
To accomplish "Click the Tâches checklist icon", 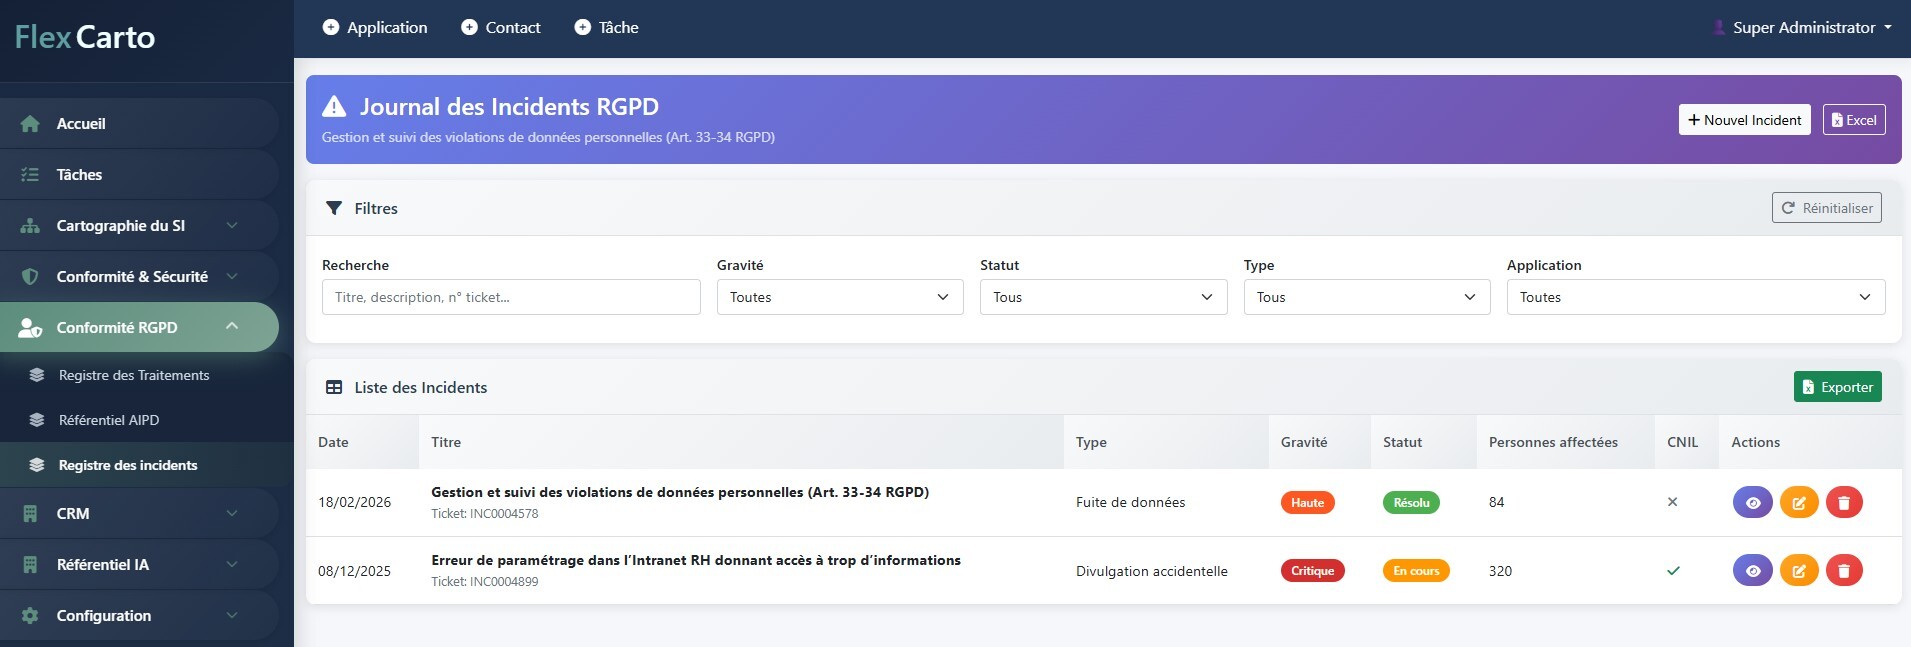I will (30, 175).
